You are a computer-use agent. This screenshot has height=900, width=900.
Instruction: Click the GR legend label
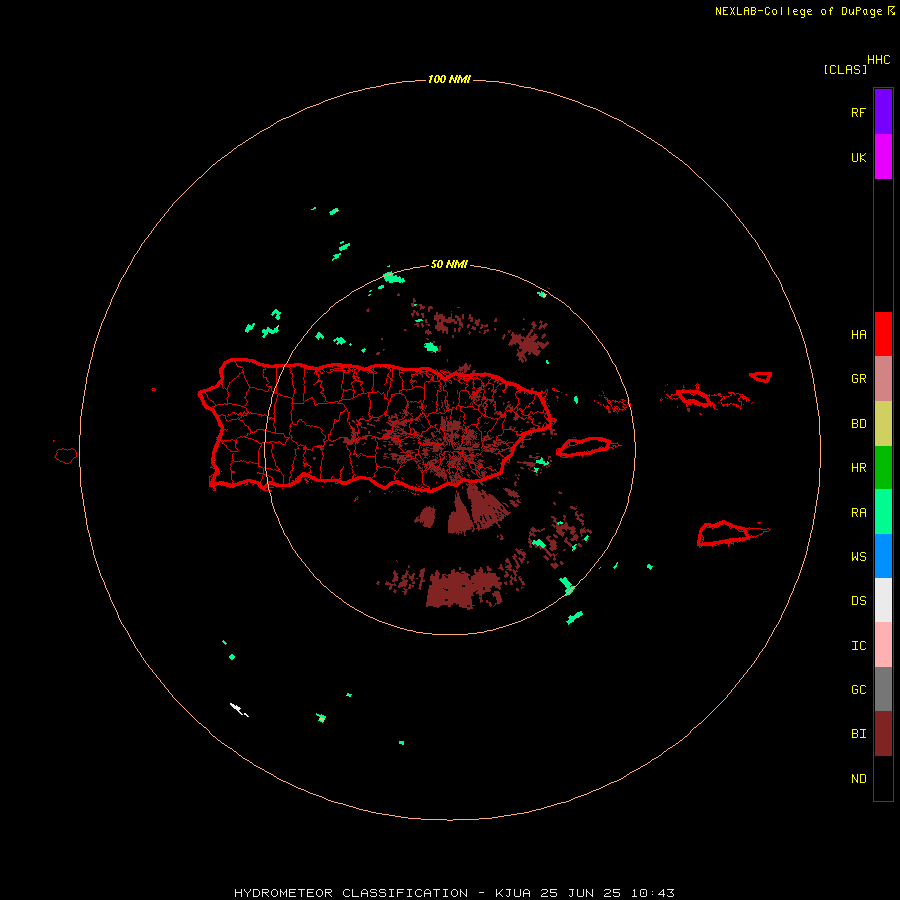[858, 379]
